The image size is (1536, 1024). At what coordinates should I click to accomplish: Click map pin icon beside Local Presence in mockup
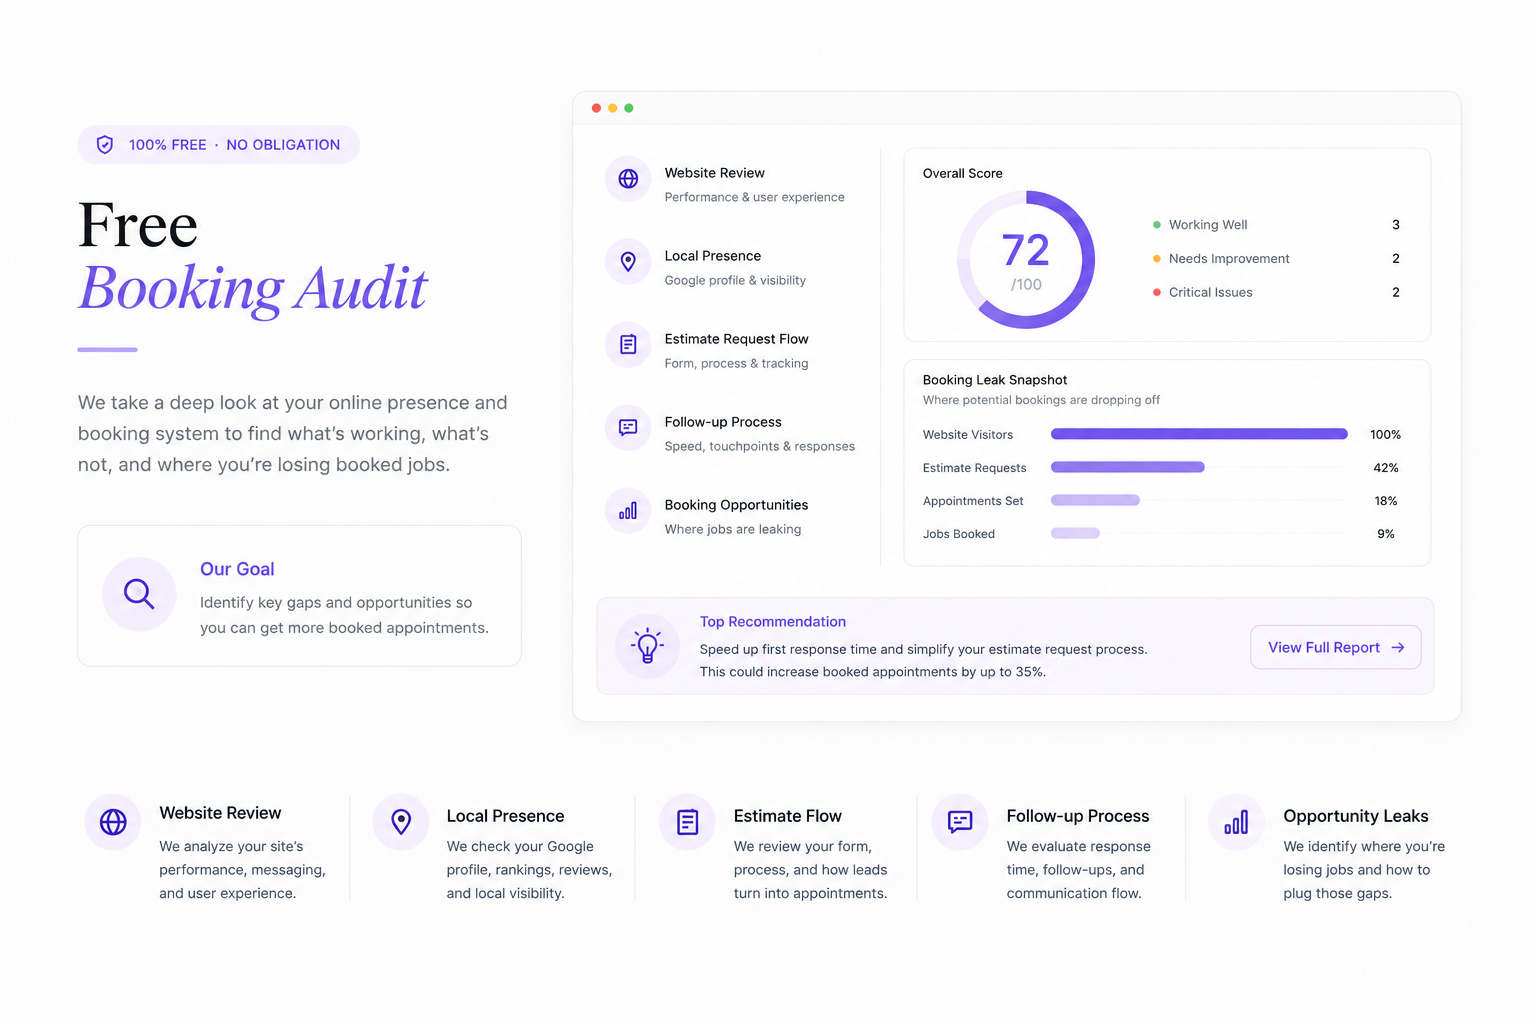[x=628, y=262]
